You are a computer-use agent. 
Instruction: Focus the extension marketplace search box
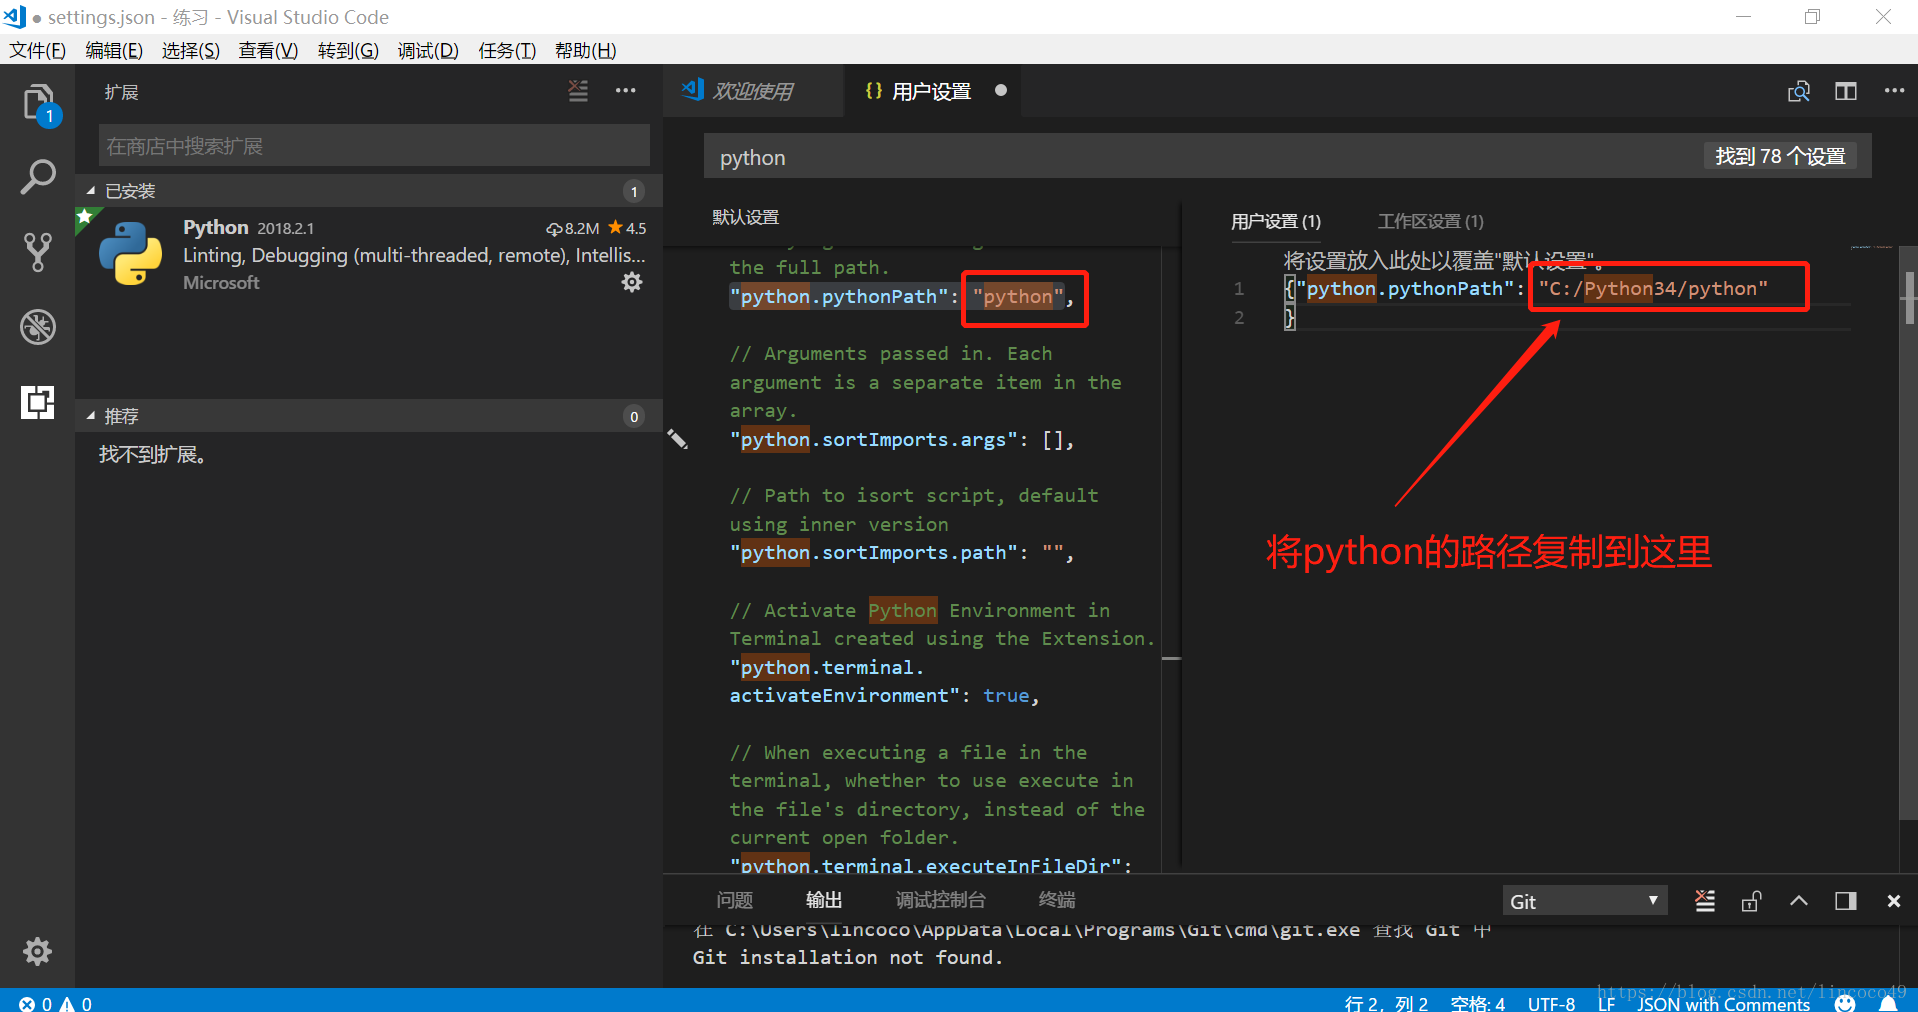point(374,146)
